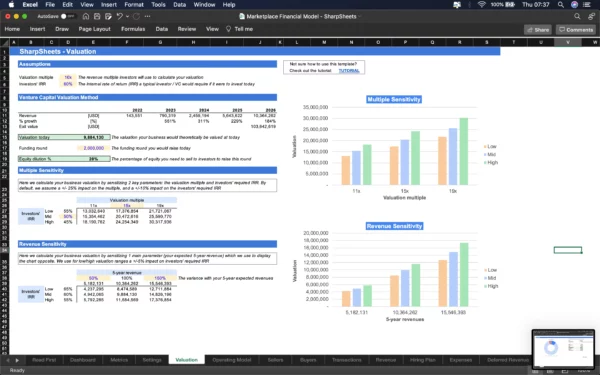Toggle the AutoSave switch
This screenshot has height=375, width=600.
click(x=68, y=16)
